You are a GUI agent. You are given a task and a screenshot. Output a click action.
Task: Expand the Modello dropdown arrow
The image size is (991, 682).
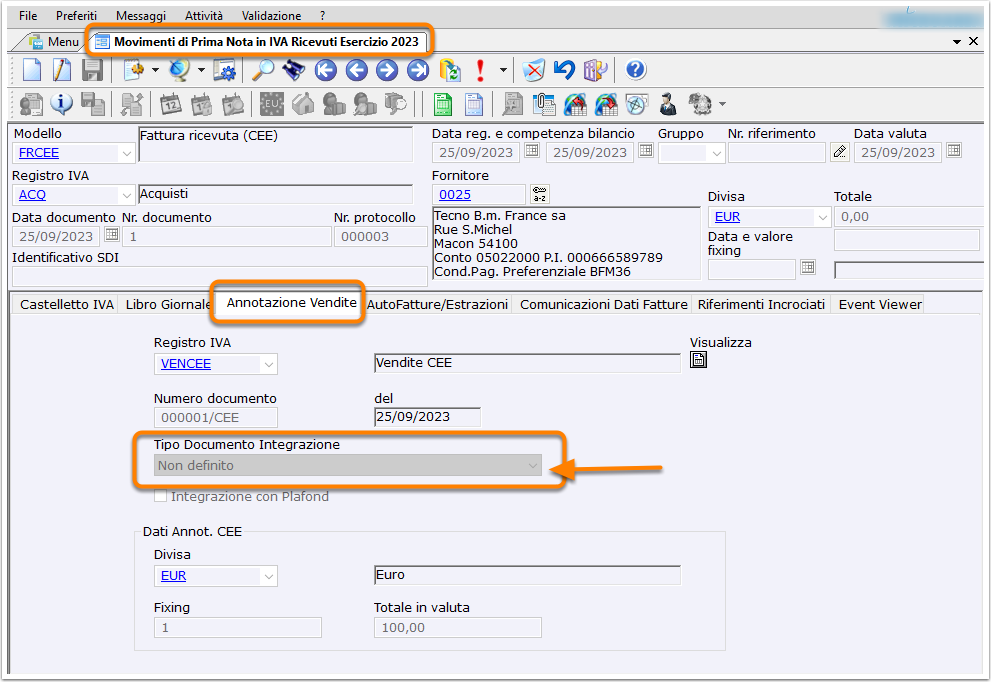point(126,154)
